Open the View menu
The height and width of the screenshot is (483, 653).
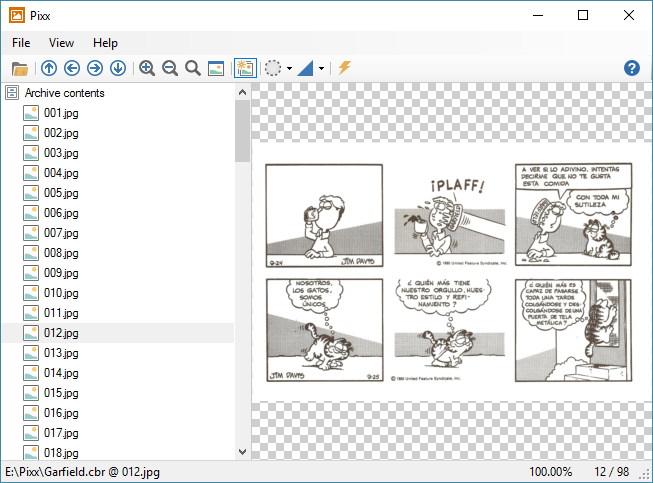click(61, 43)
